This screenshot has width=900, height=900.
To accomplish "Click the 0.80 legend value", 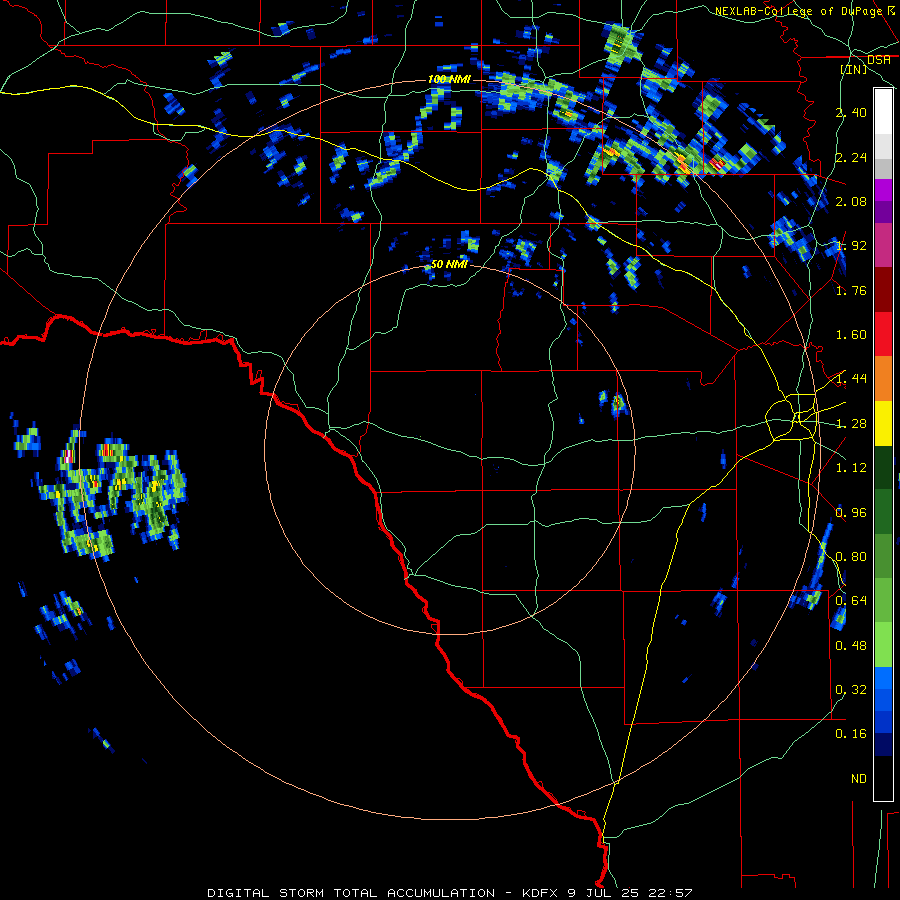I will click(851, 557).
